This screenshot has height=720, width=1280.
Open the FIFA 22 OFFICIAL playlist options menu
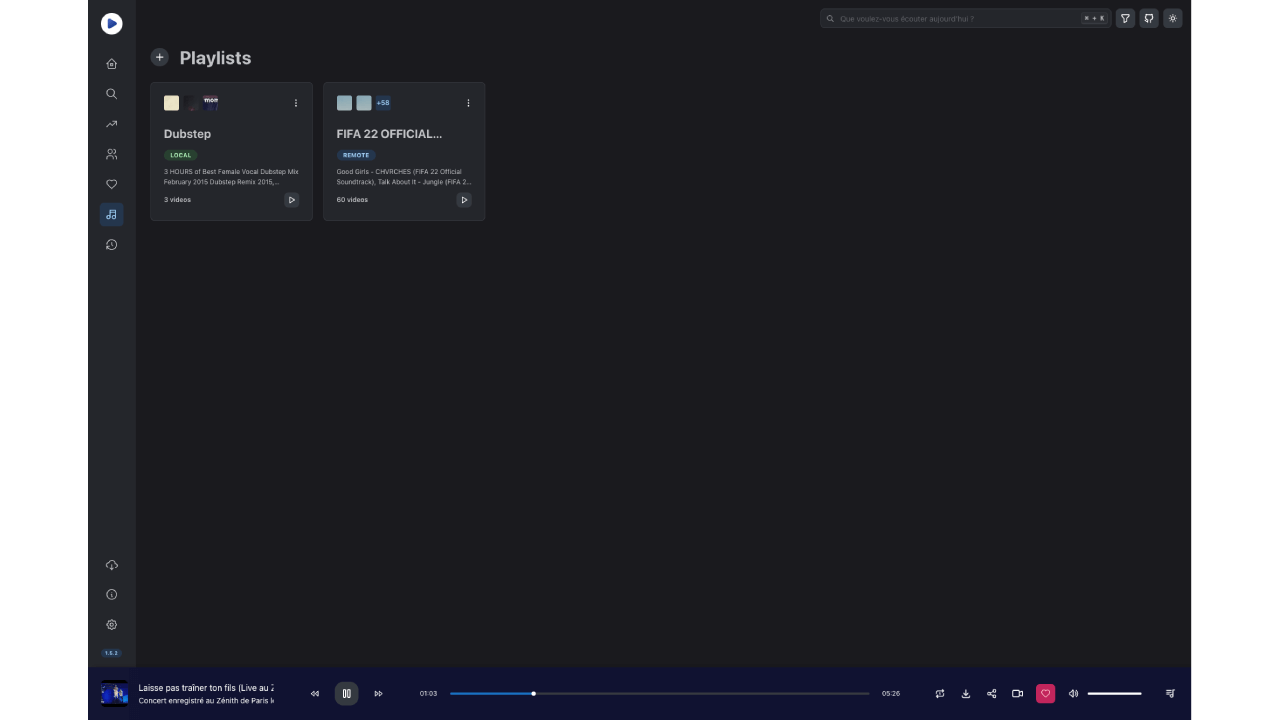pos(468,103)
